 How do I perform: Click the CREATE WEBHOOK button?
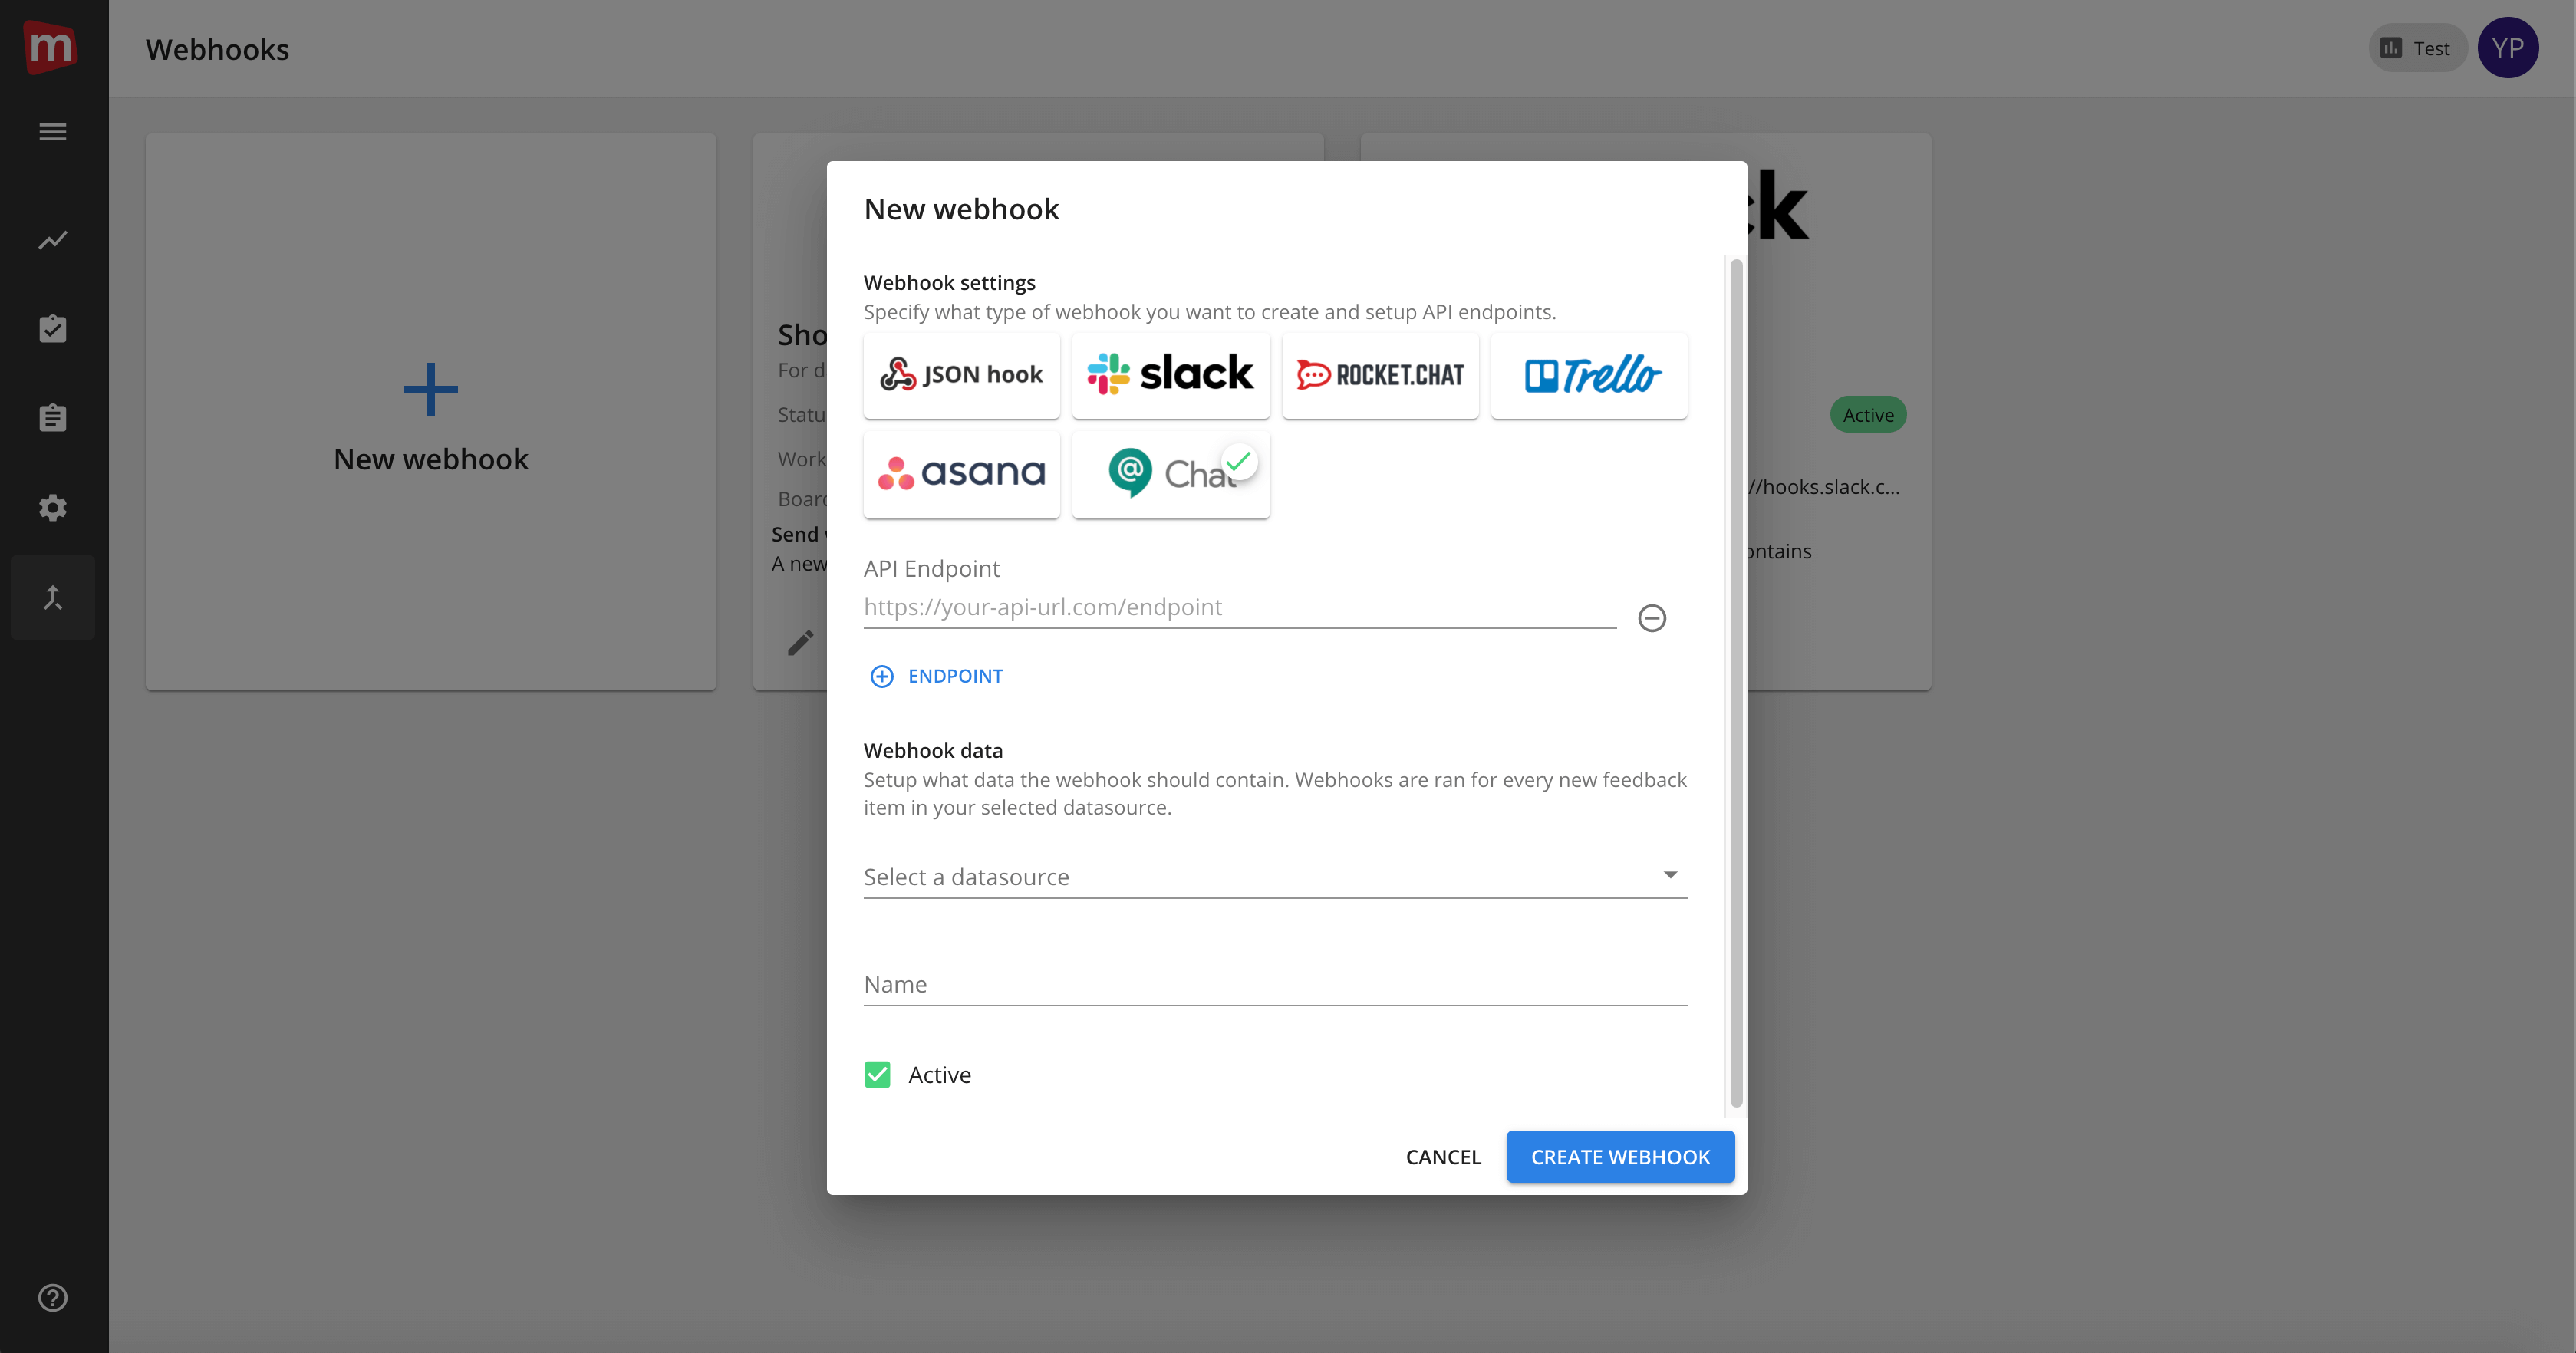(x=1620, y=1155)
